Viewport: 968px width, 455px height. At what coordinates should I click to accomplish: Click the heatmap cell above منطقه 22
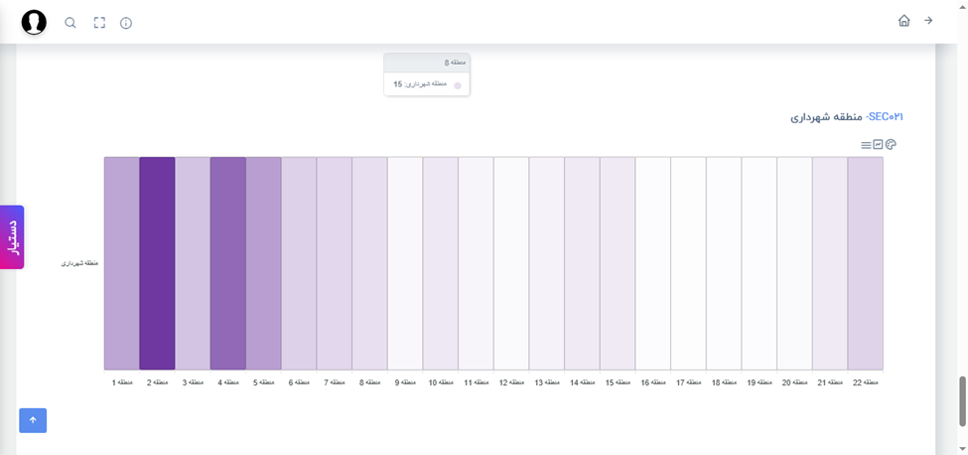pyautogui.click(x=866, y=263)
